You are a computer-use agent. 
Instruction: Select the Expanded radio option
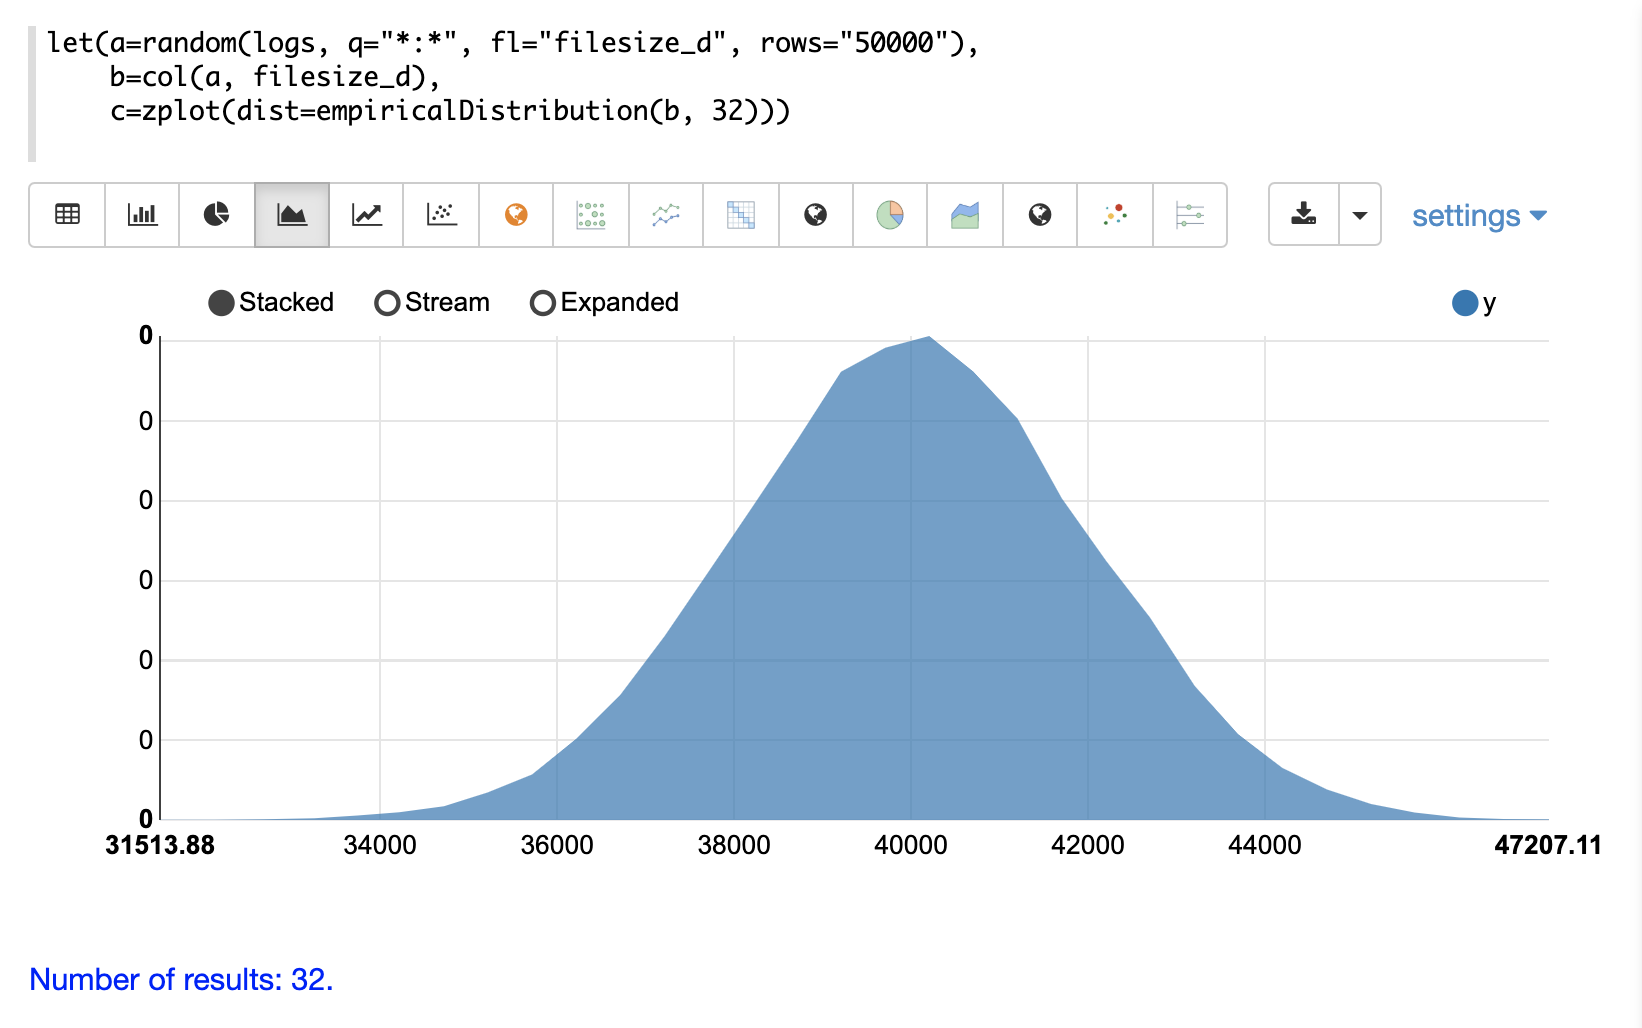coord(542,303)
